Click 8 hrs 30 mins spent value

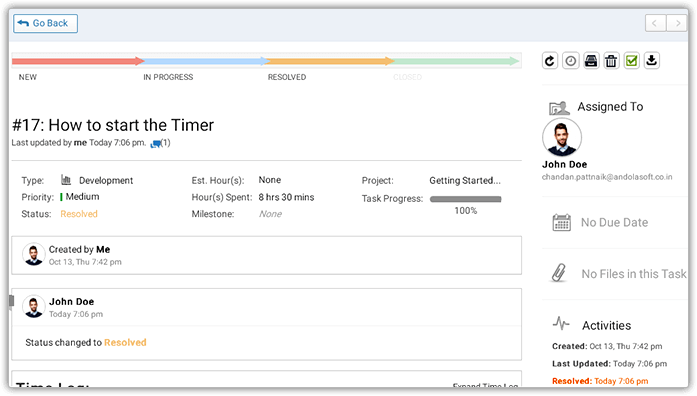pos(286,197)
